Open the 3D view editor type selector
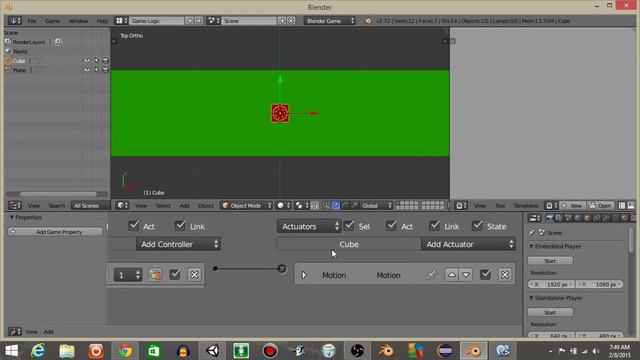Image resolution: width=640 pixels, height=360 pixels. point(122,205)
